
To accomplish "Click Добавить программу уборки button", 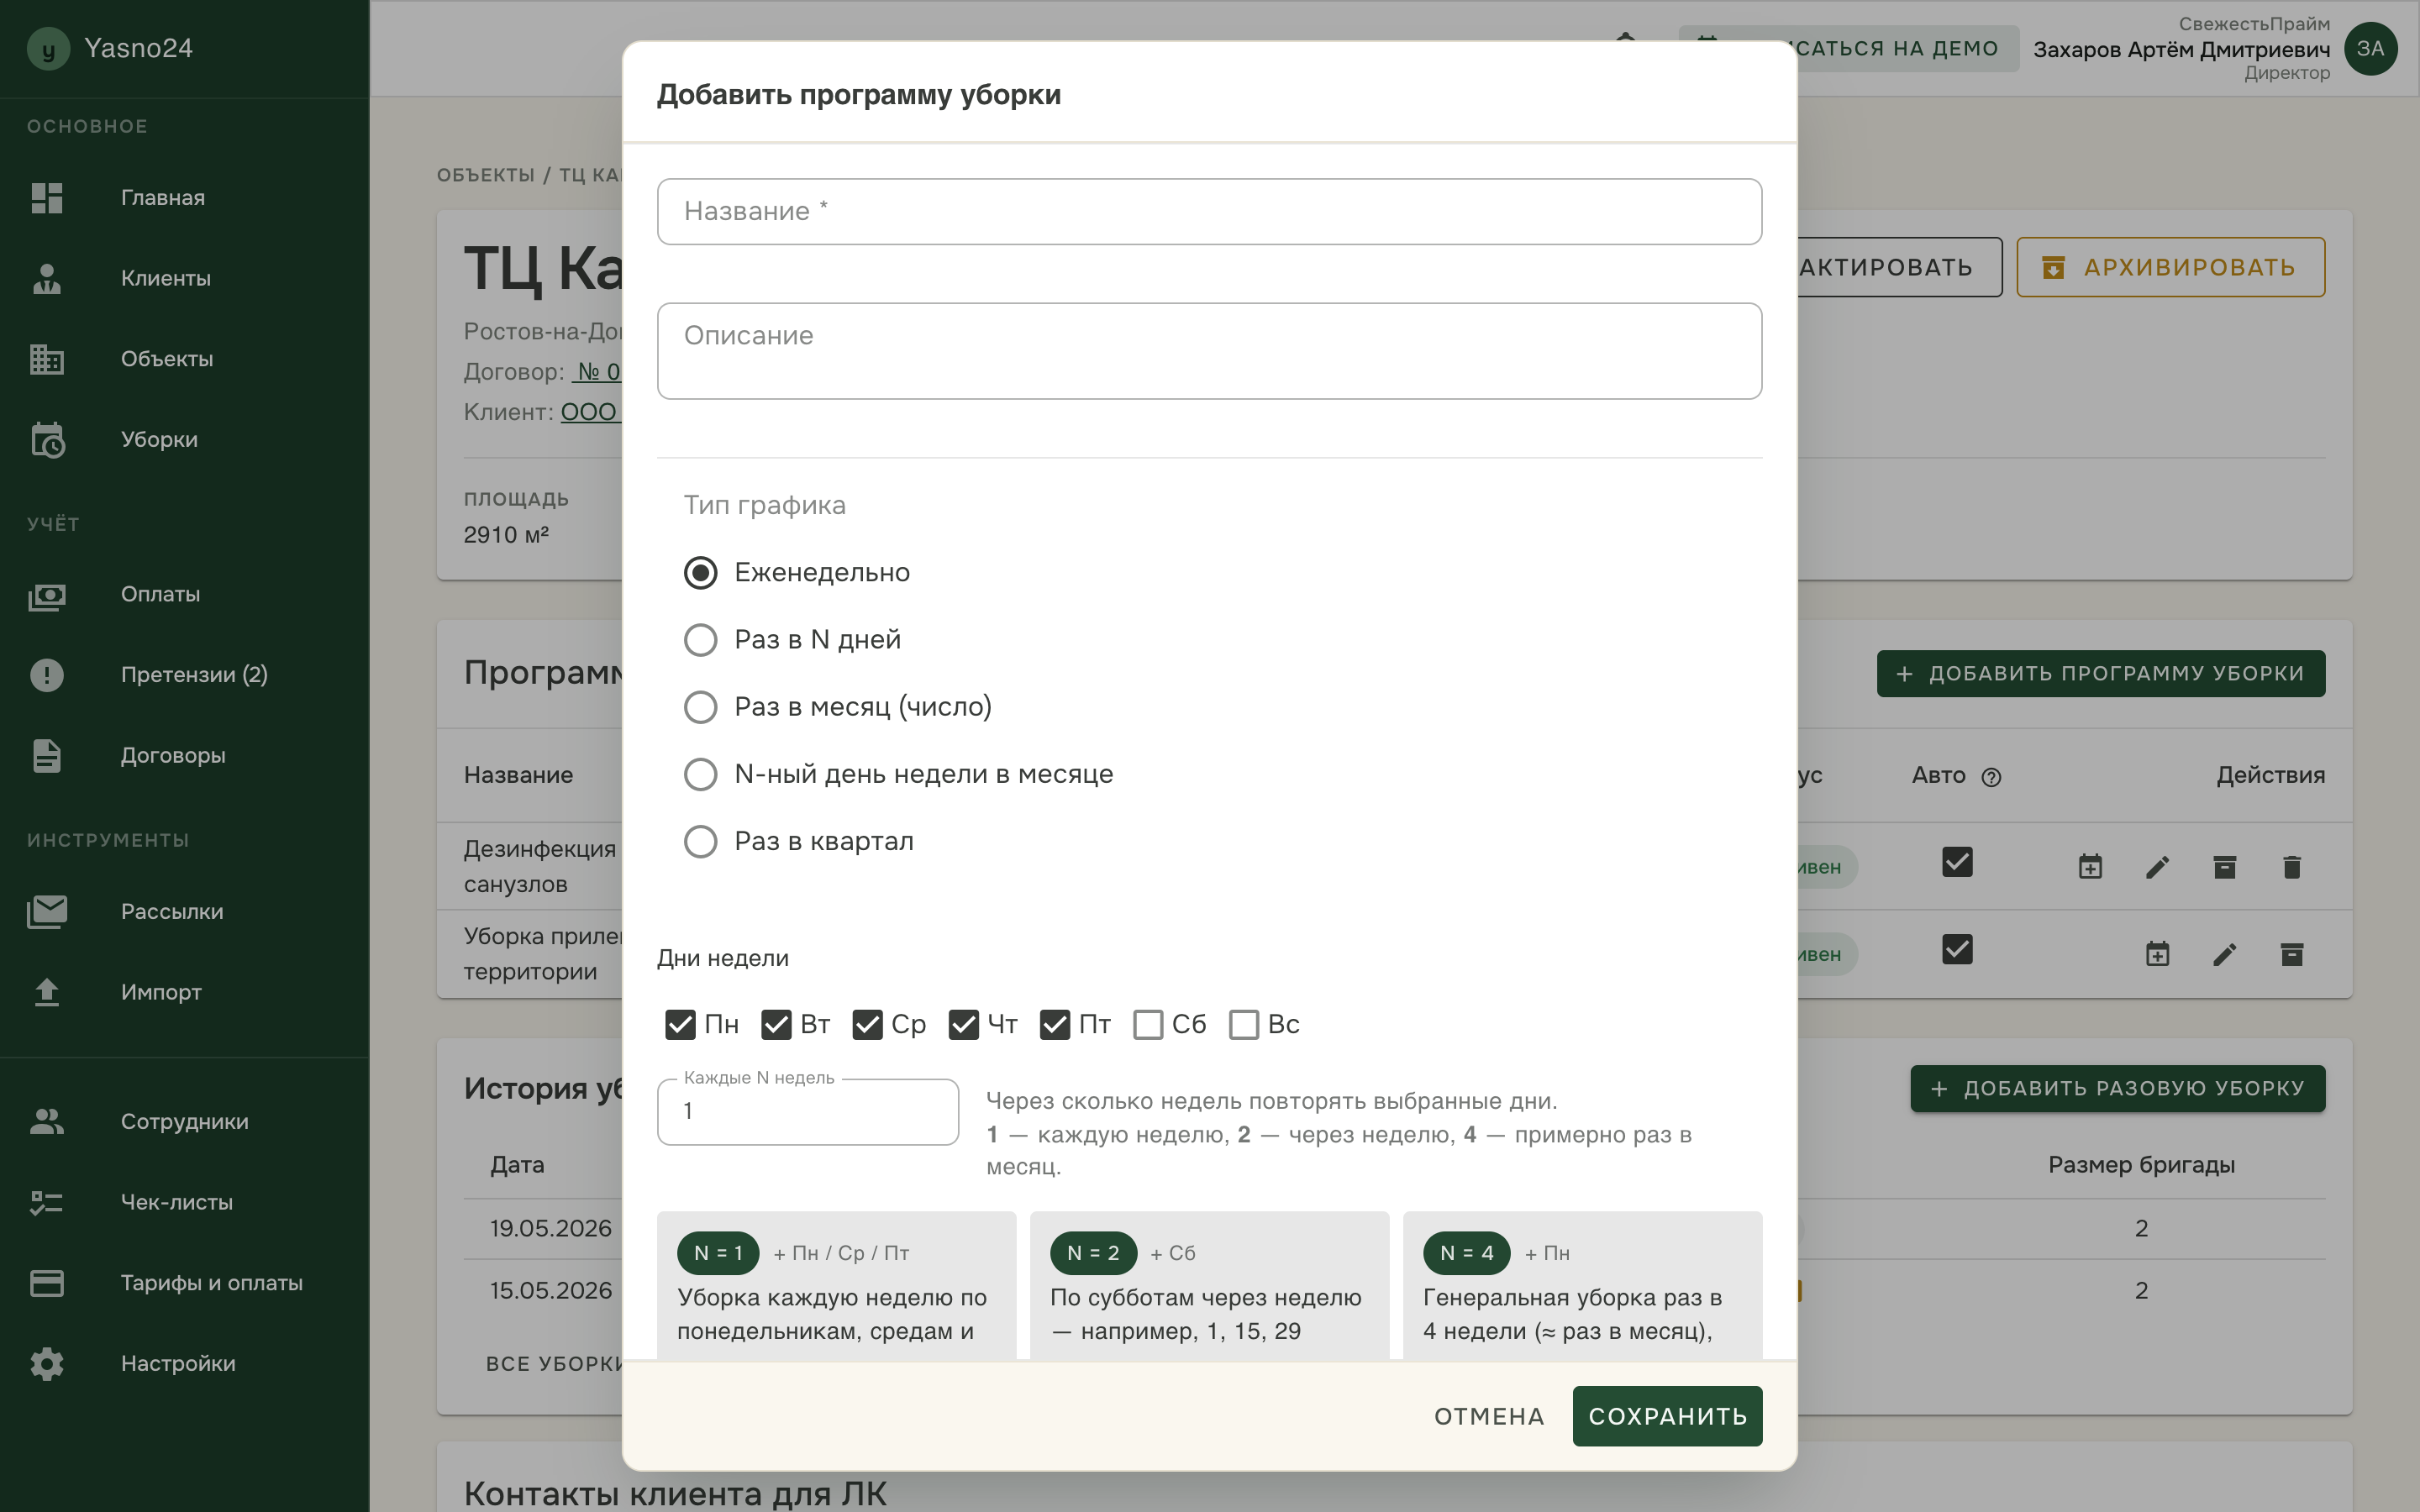I will (2100, 674).
